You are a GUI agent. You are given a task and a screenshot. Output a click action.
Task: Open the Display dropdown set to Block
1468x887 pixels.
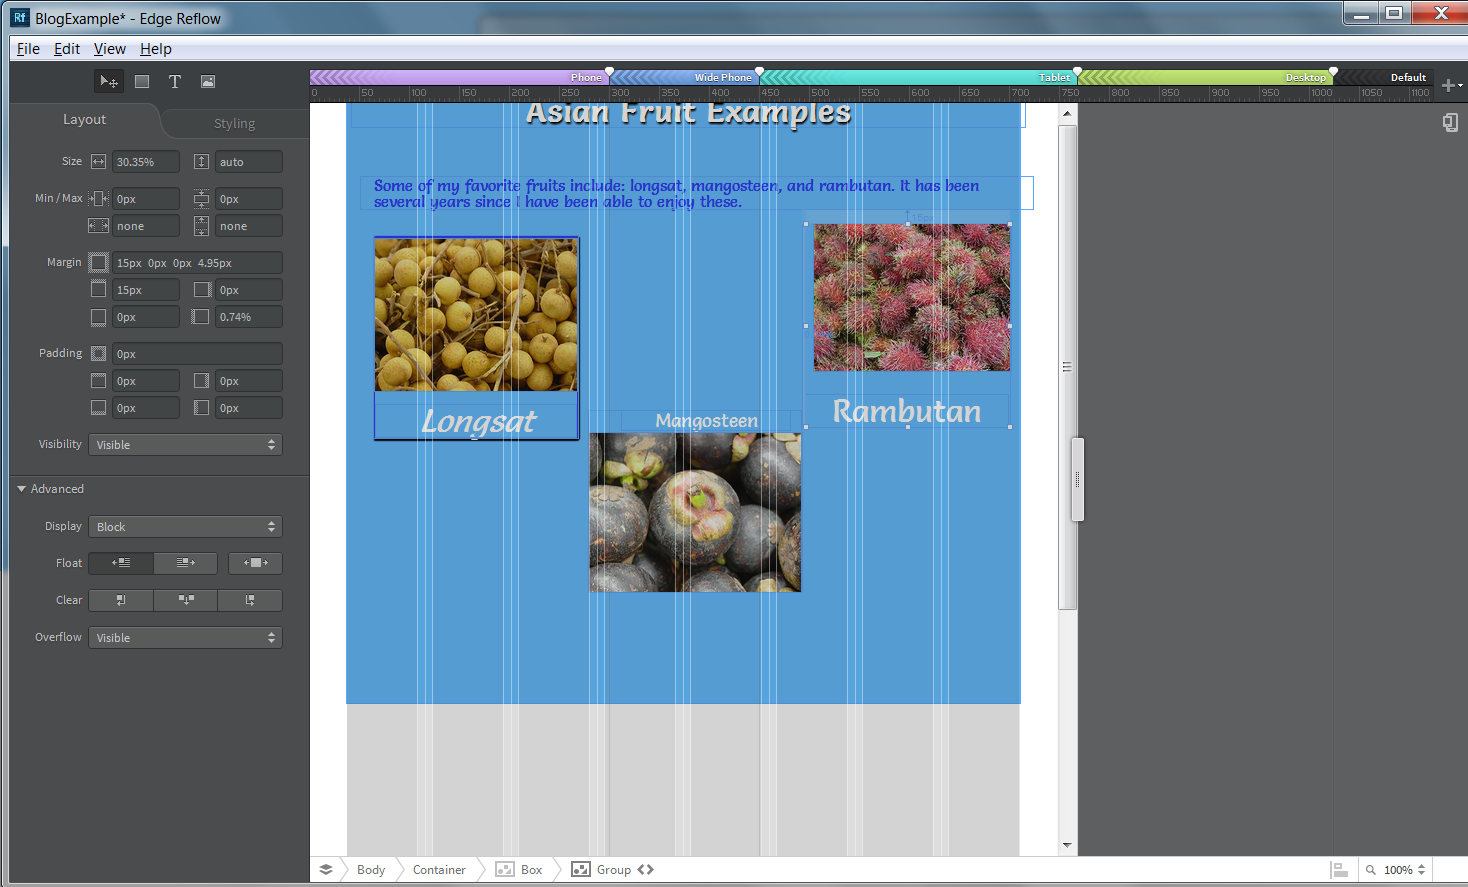pos(185,526)
